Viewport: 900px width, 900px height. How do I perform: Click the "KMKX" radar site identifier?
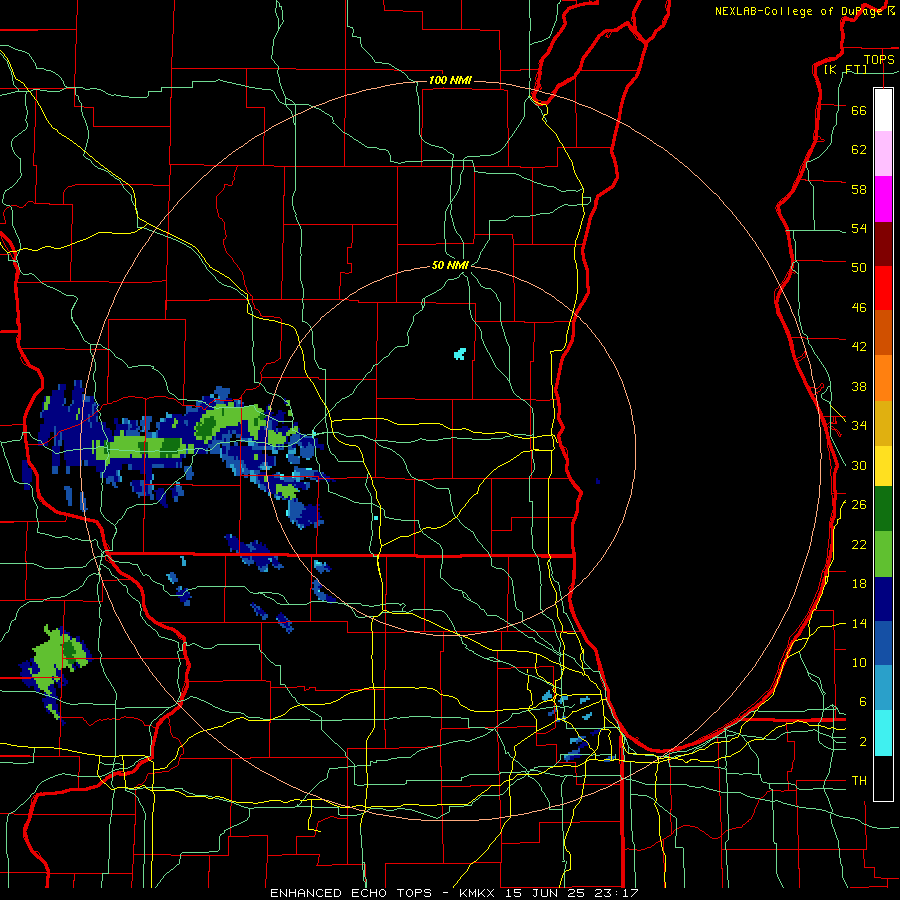point(479,893)
